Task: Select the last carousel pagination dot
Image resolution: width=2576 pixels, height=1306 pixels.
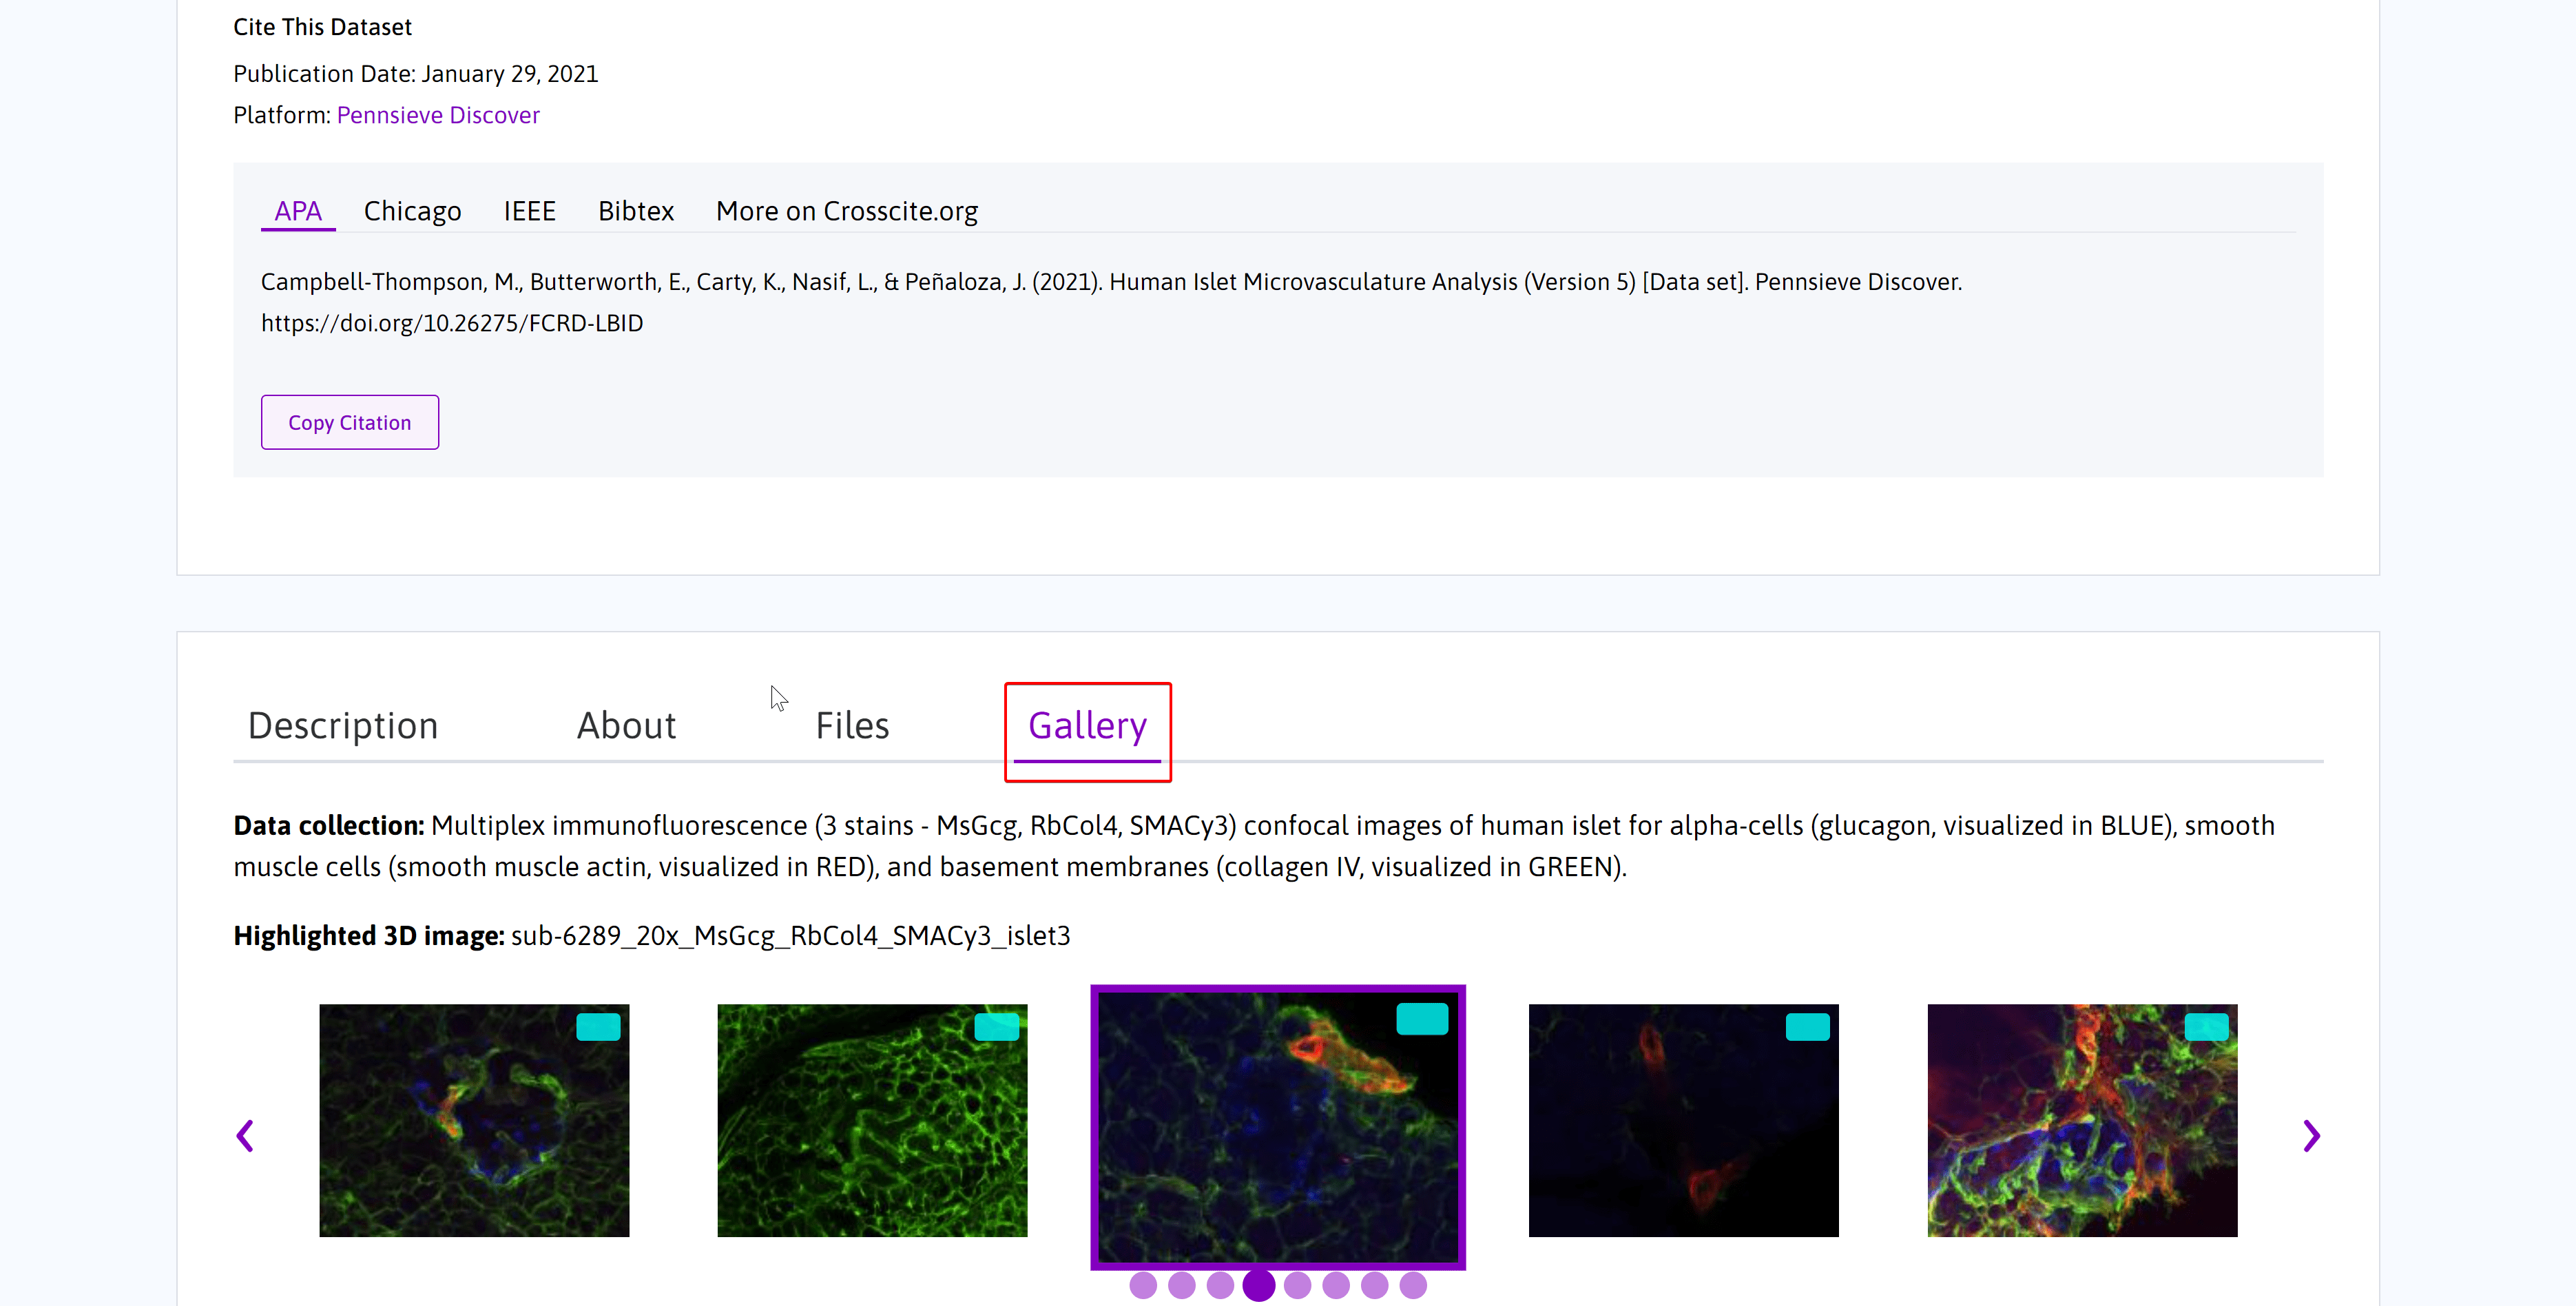Action: (1413, 1285)
